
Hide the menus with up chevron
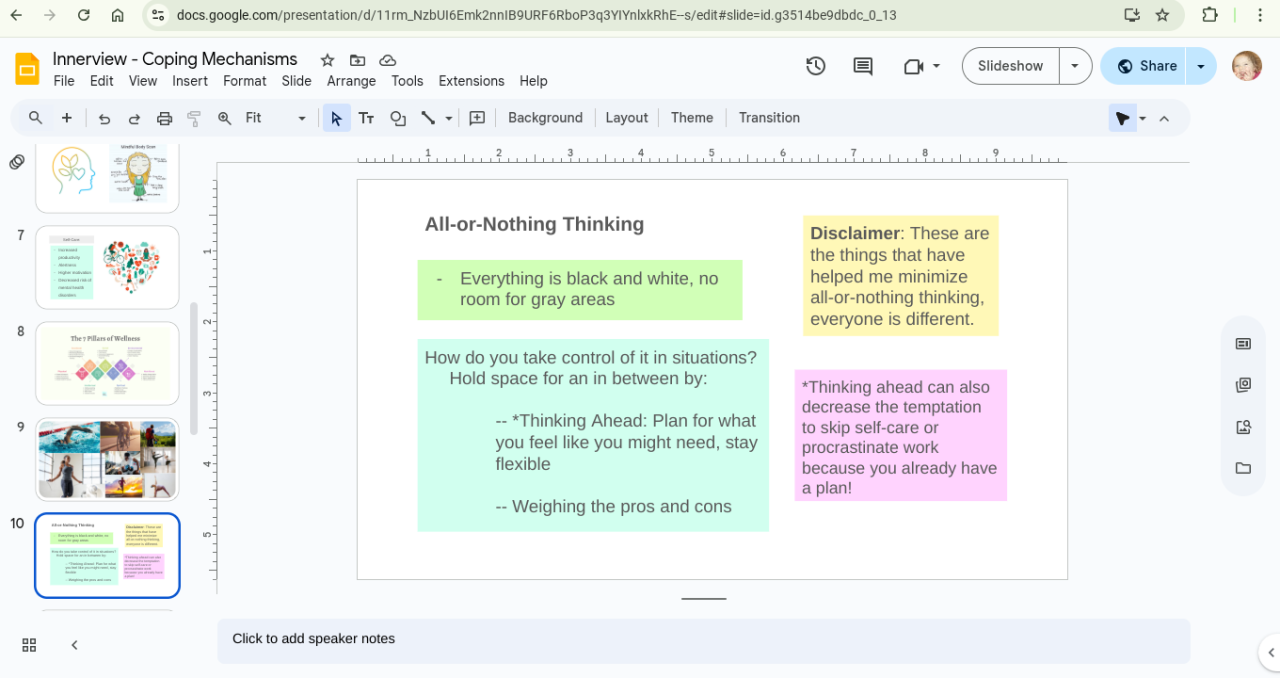1164,118
